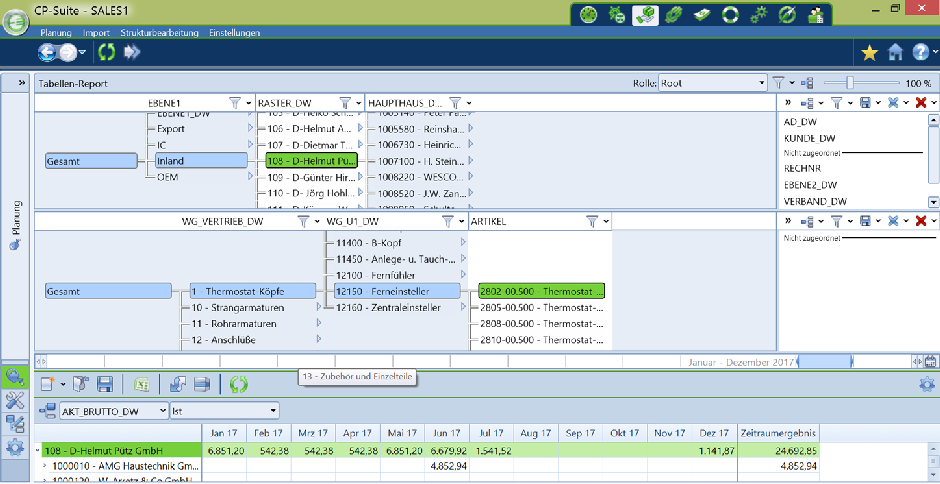The height and width of the screenshot is (484, 940).
Task: Navigate back with the blue arrow
Action: point(47,53)
